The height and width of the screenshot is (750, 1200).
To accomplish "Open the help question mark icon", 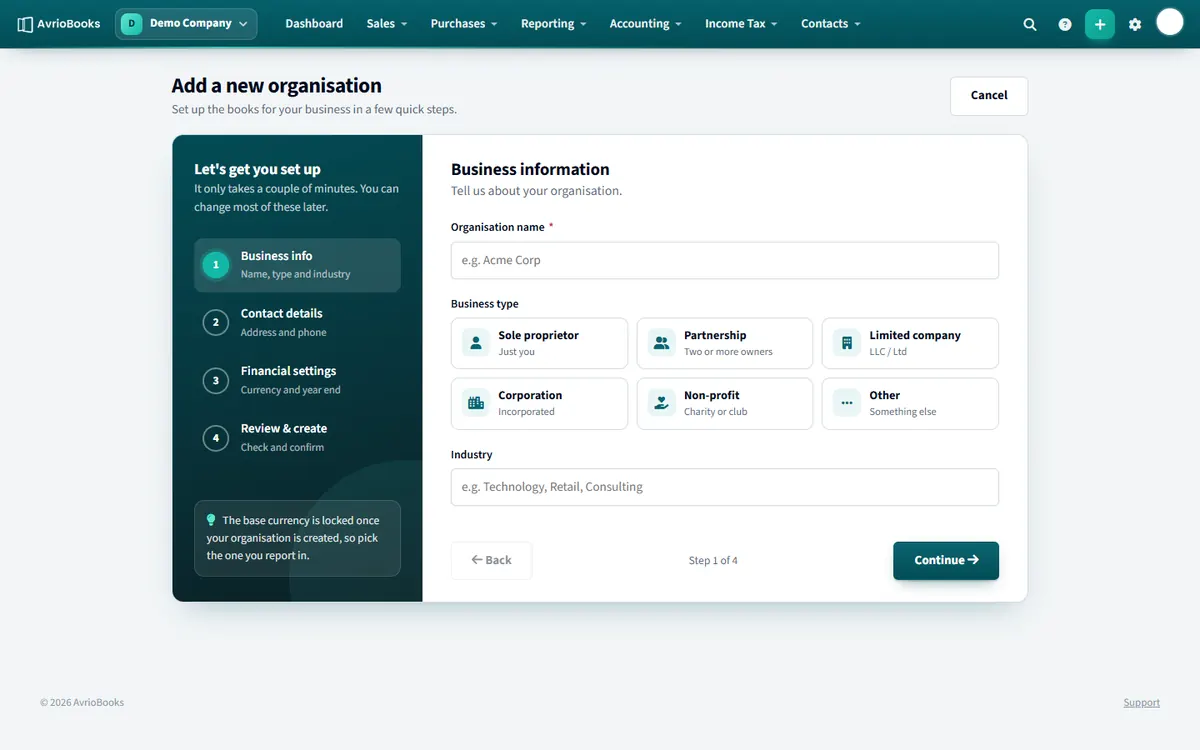I will click(x=1065, y=24).
